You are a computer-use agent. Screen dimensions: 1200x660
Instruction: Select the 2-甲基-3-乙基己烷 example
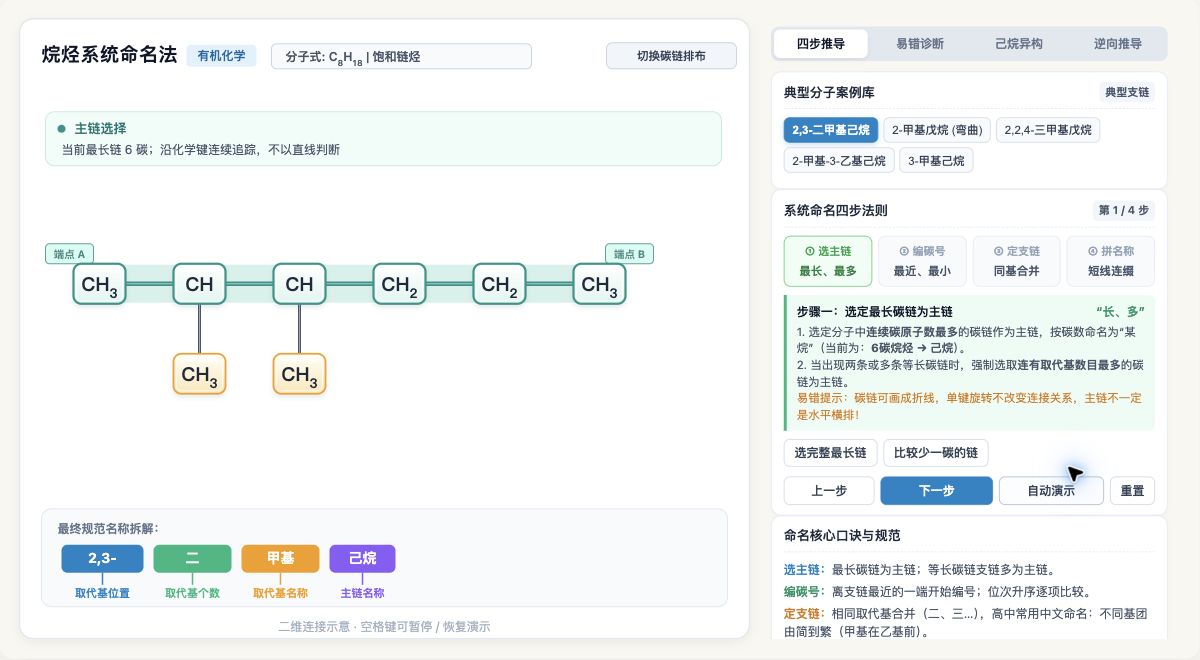838,160
